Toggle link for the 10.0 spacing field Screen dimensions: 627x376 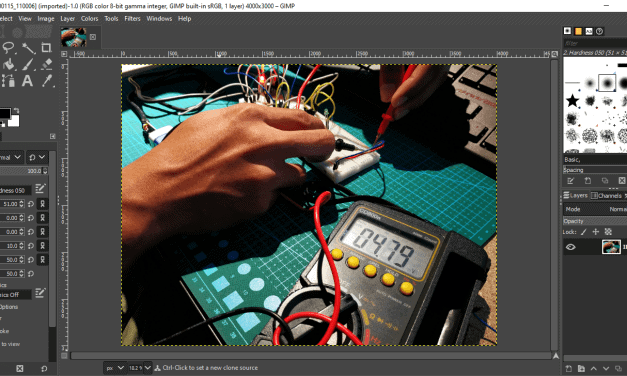pyautogui.click(x=42, y=246)
